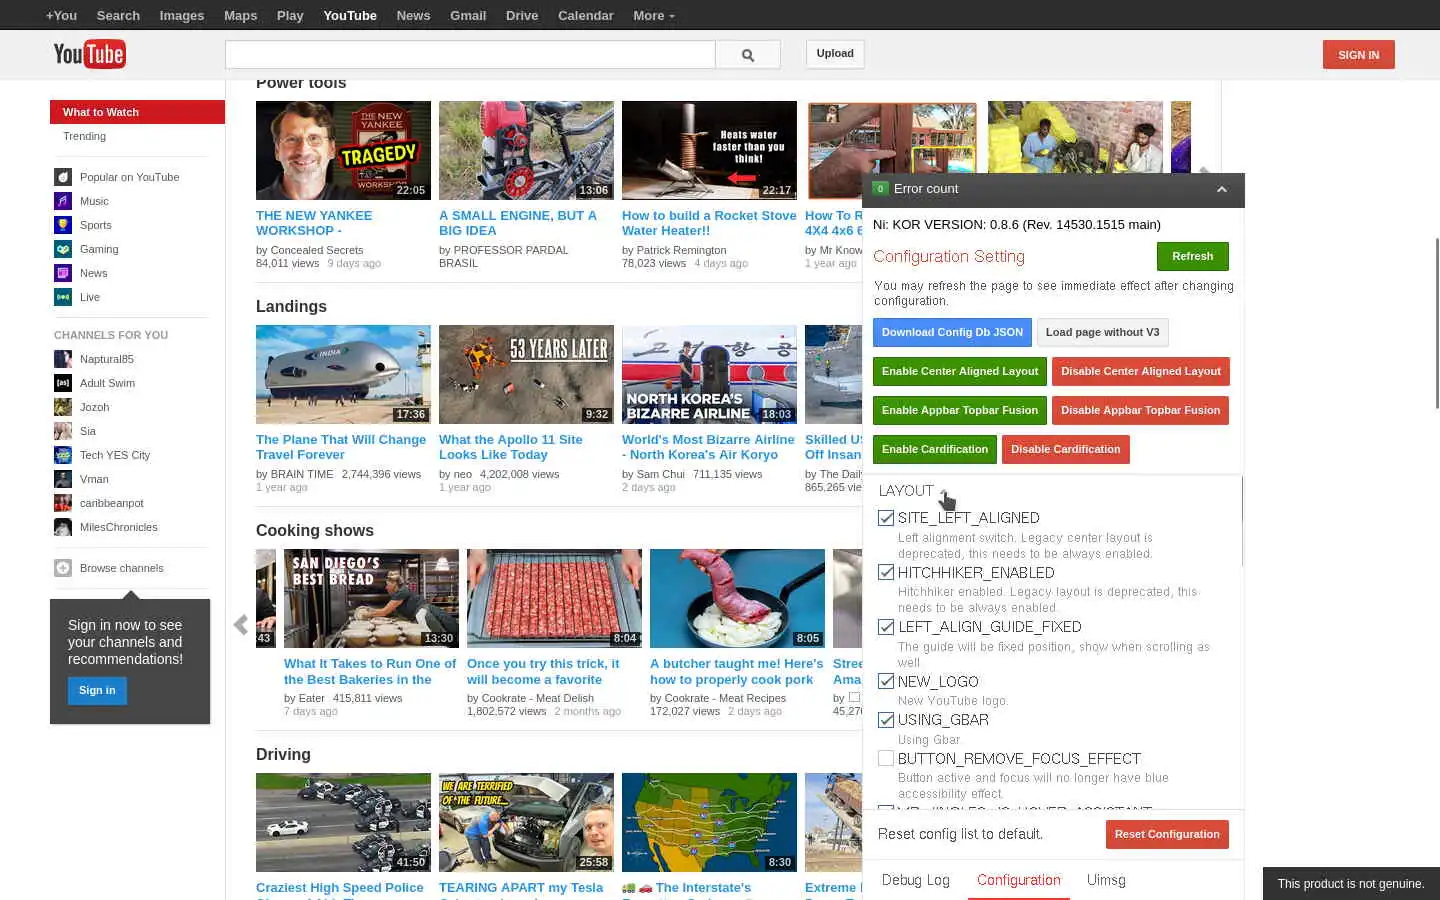Open the More dropdown in top bar
The width and height of the screenshot is (1440, 900).
(x=654, y=15)
